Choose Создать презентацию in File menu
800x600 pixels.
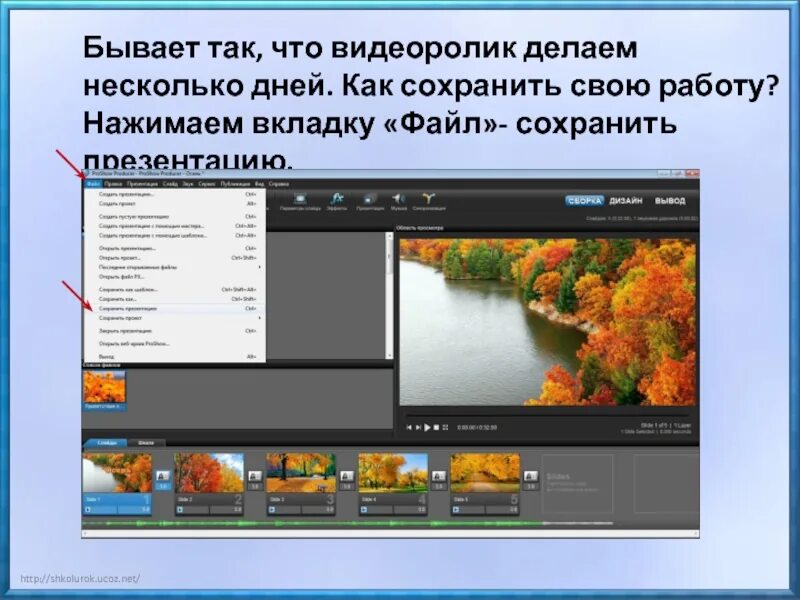tap(175, 194)
